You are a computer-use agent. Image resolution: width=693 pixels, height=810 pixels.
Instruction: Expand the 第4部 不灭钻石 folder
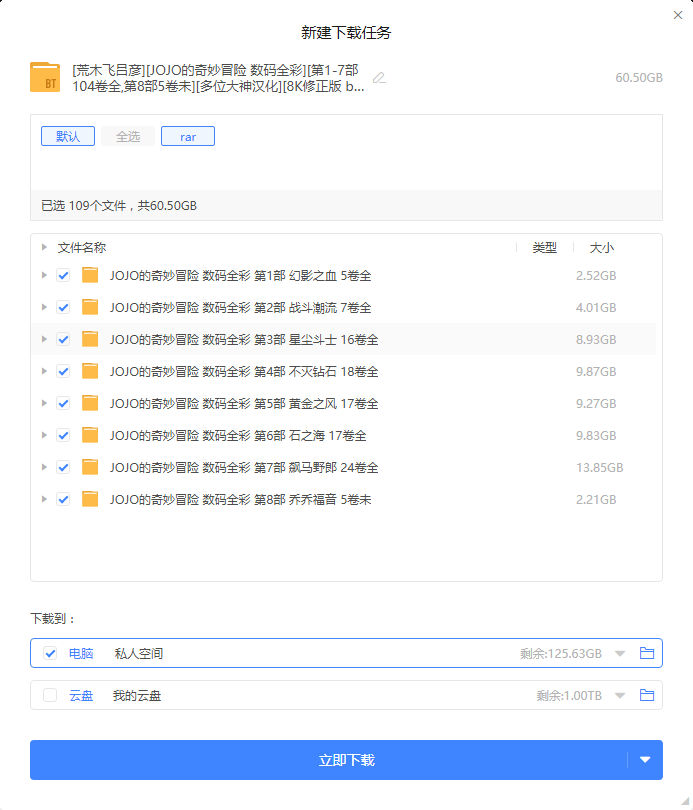click(x=44, y=371)
